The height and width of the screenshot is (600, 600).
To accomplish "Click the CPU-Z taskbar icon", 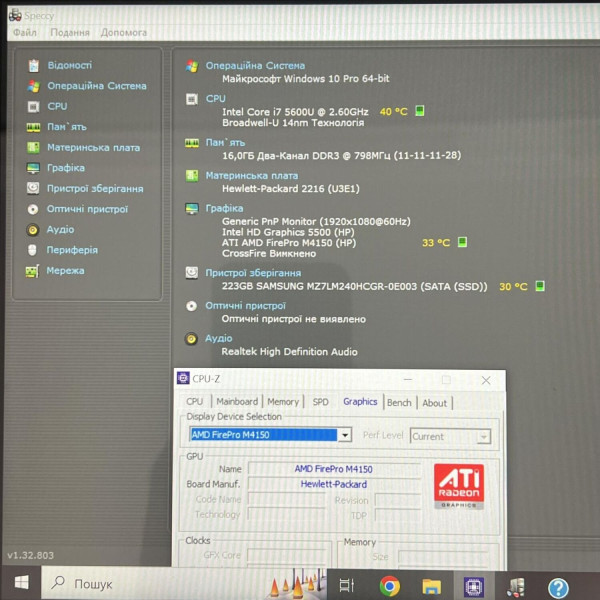I will [474, 585].
